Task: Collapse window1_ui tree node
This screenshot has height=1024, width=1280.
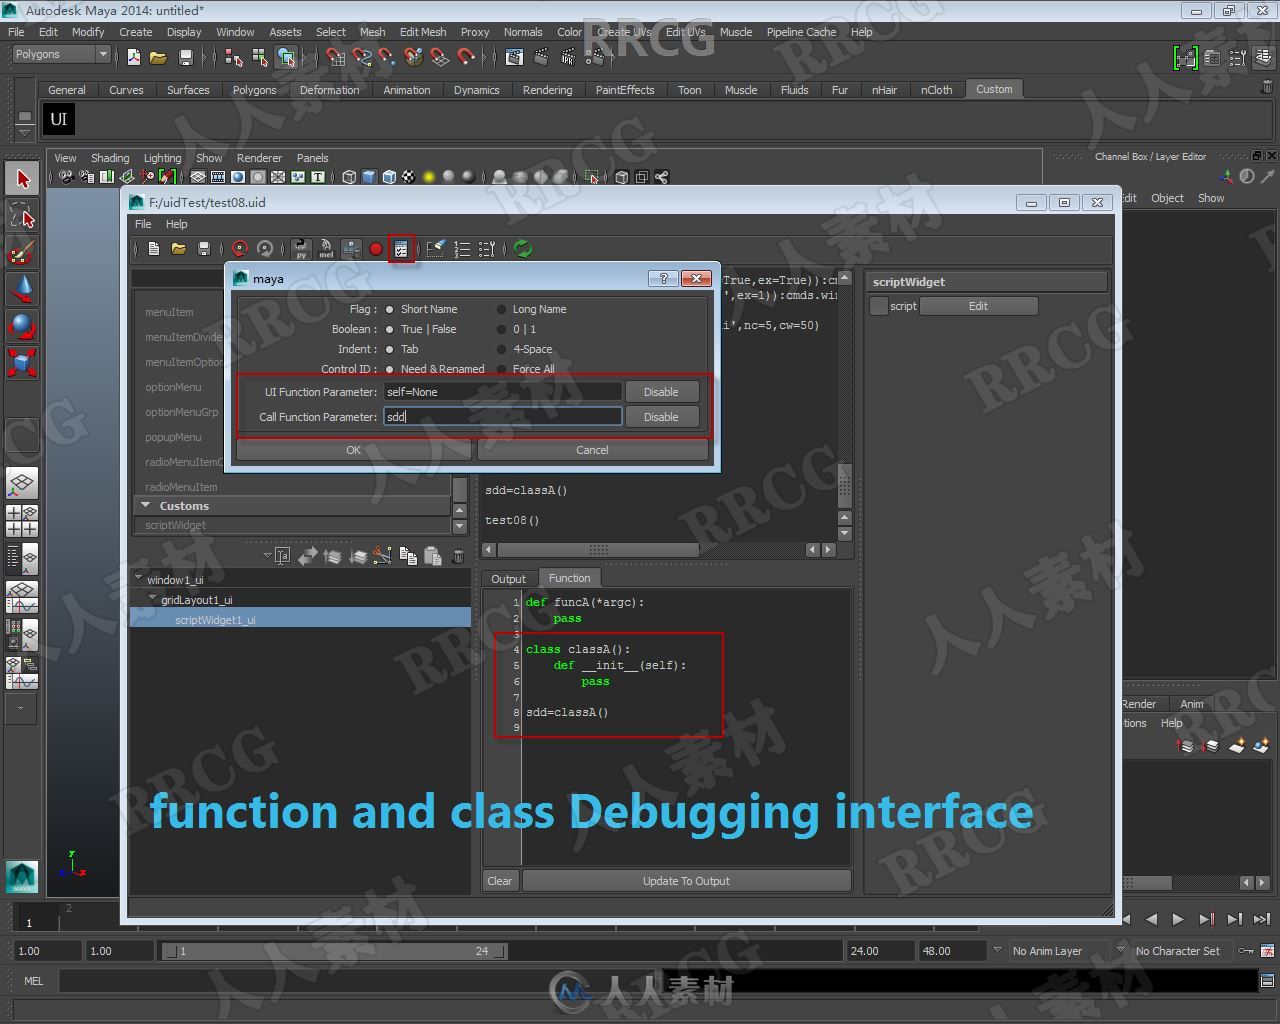Action: [x=139, y=579]
